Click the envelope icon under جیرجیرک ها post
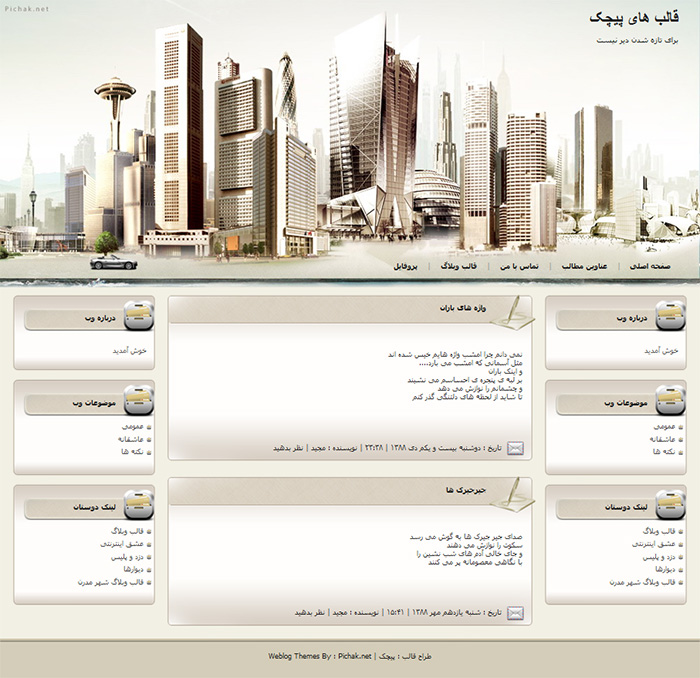The image size is (700, 678). point(515,613)
